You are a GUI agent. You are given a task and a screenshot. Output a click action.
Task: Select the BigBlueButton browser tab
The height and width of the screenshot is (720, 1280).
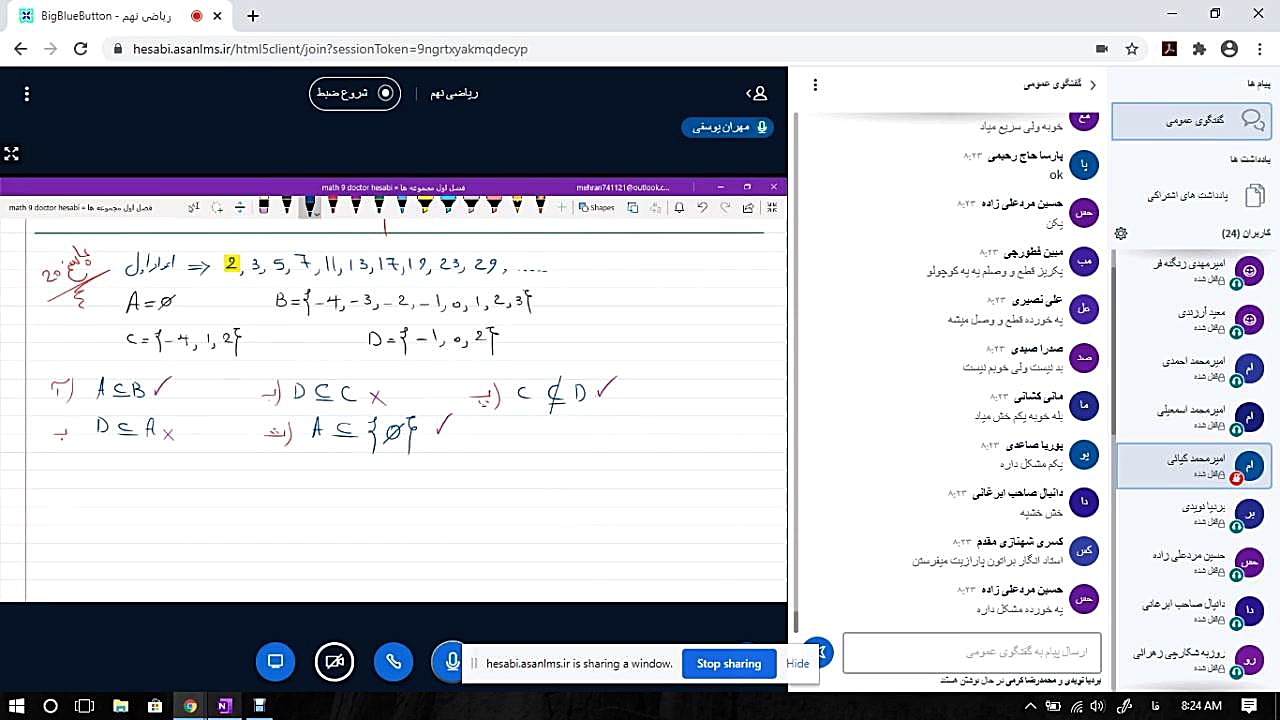pyautogui.click(x=122, y=16)
